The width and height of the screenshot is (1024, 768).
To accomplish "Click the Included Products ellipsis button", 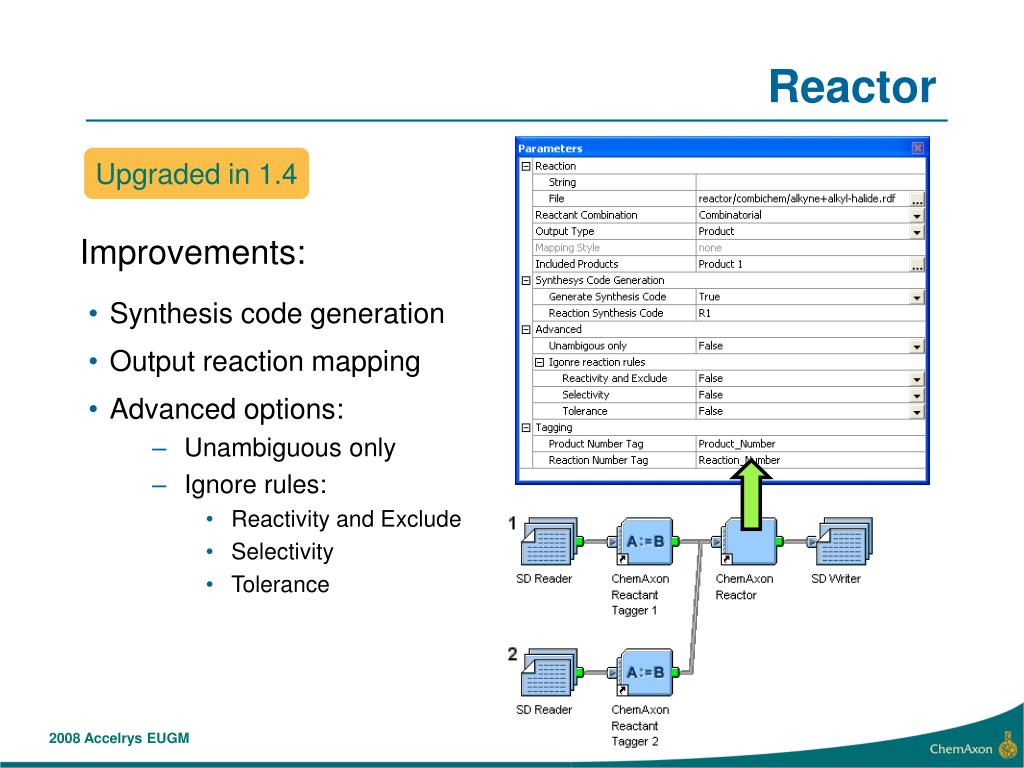I will coord(918,264).
